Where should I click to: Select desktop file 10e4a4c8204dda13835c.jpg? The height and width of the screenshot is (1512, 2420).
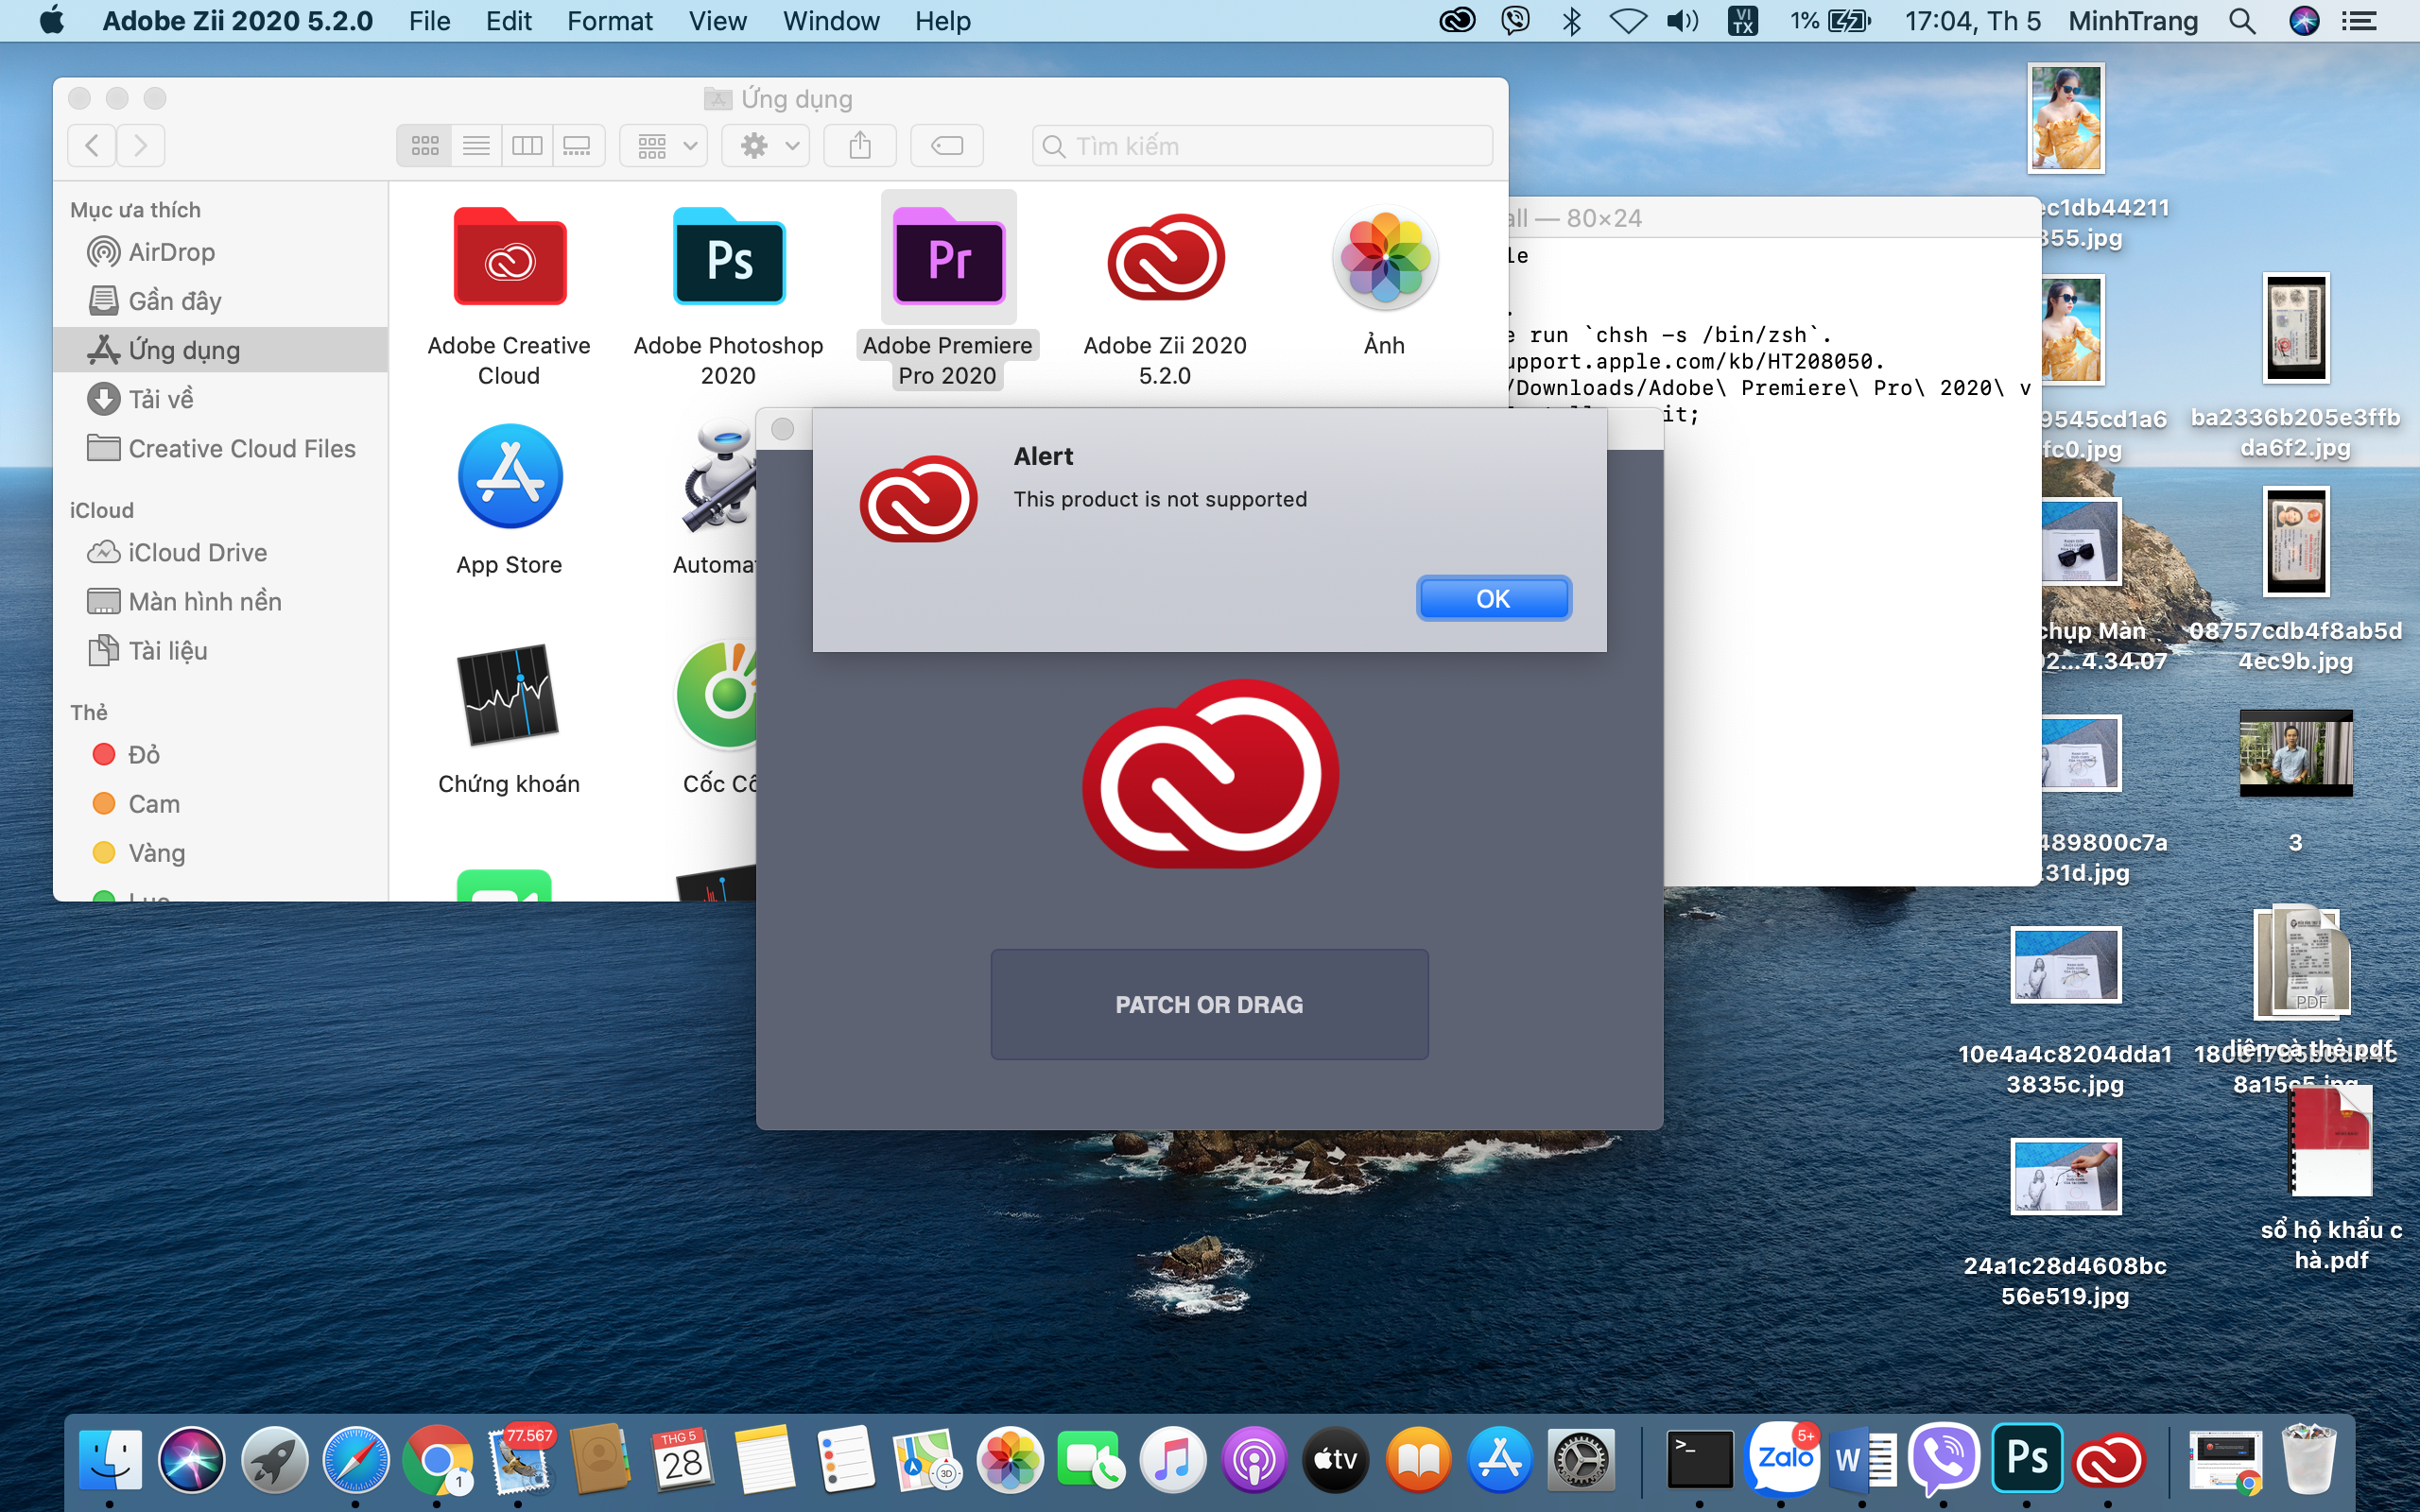click(x=2065, y=965)
